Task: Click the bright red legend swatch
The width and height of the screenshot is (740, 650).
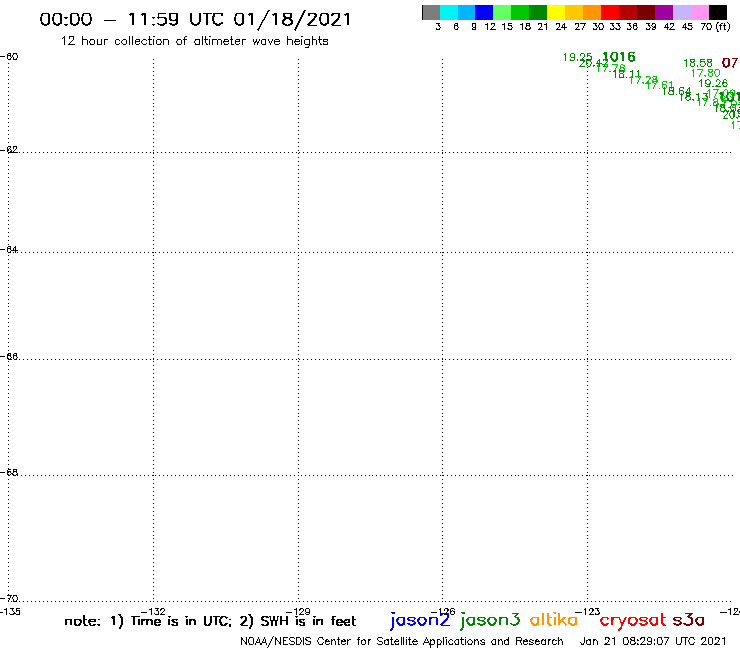Action: tap(610, 12)
